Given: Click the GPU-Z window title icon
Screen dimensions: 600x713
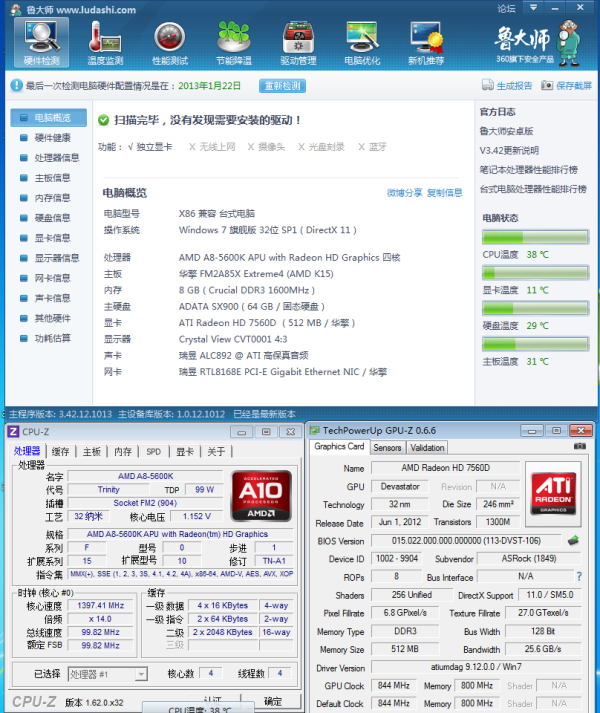Looking at the screenshot, I should click(314, 430).
